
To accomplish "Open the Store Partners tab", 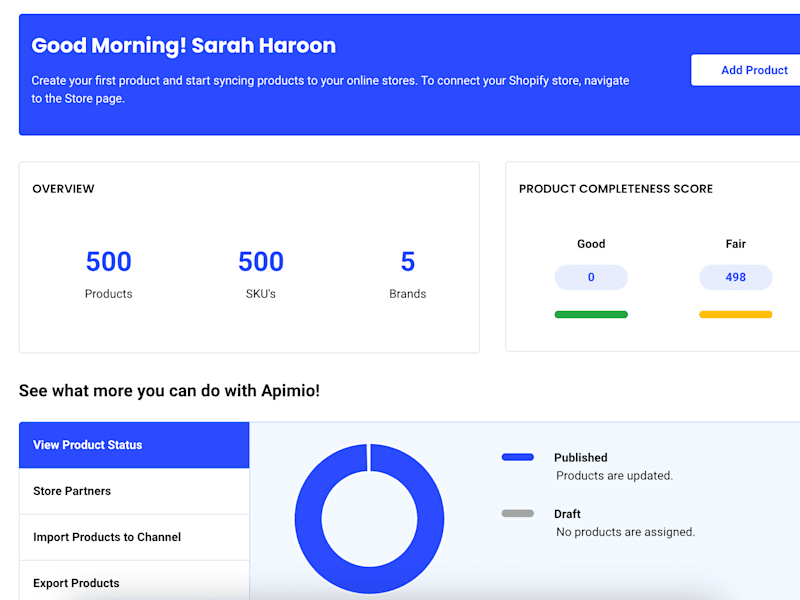I will pos(134,491).
